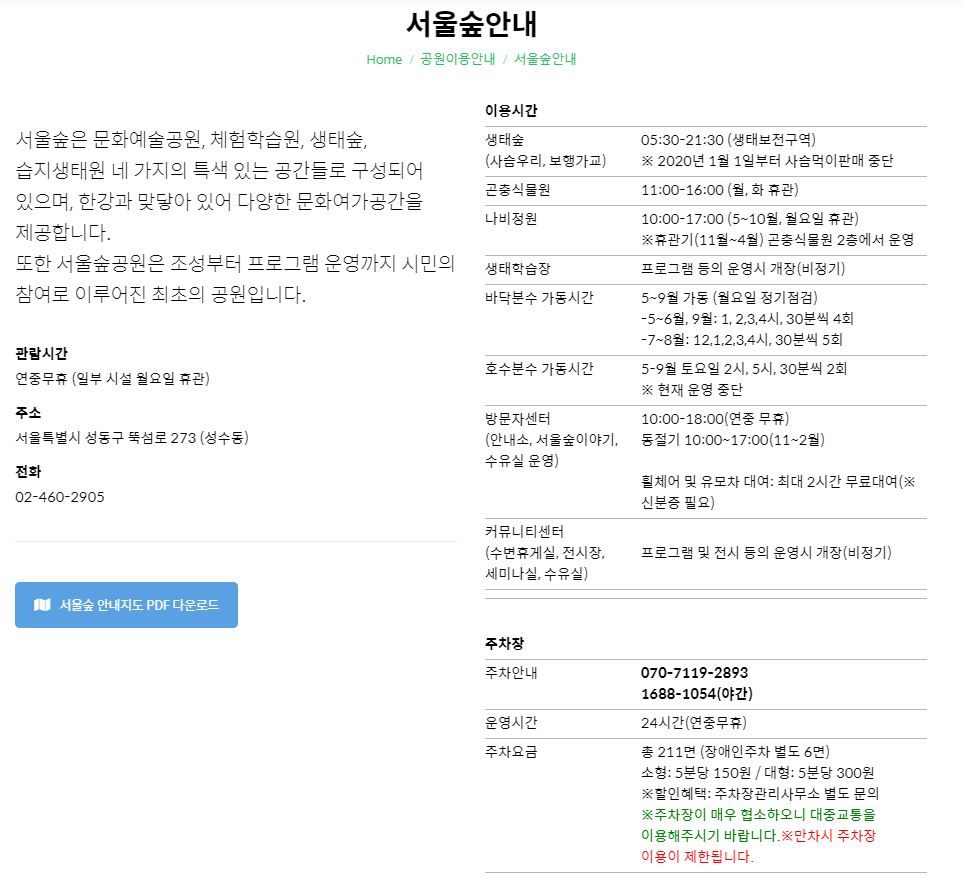
Task: Click the 관람시간 heading
Action: pos(41,353)
